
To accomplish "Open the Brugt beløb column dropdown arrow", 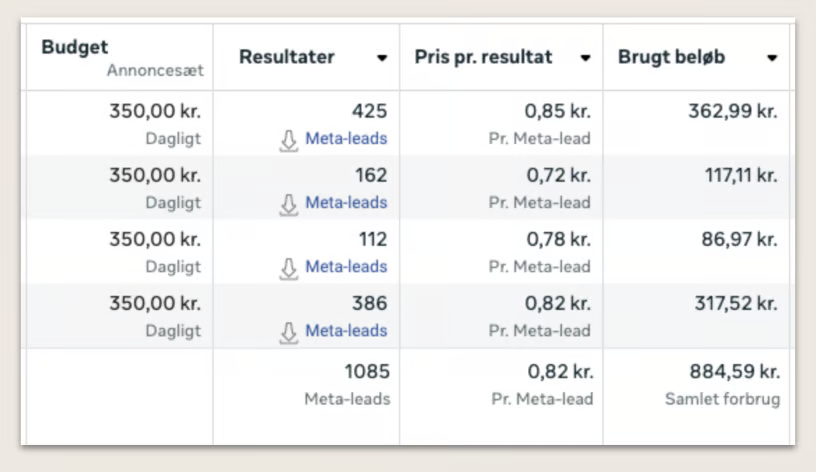I will 772,58.
